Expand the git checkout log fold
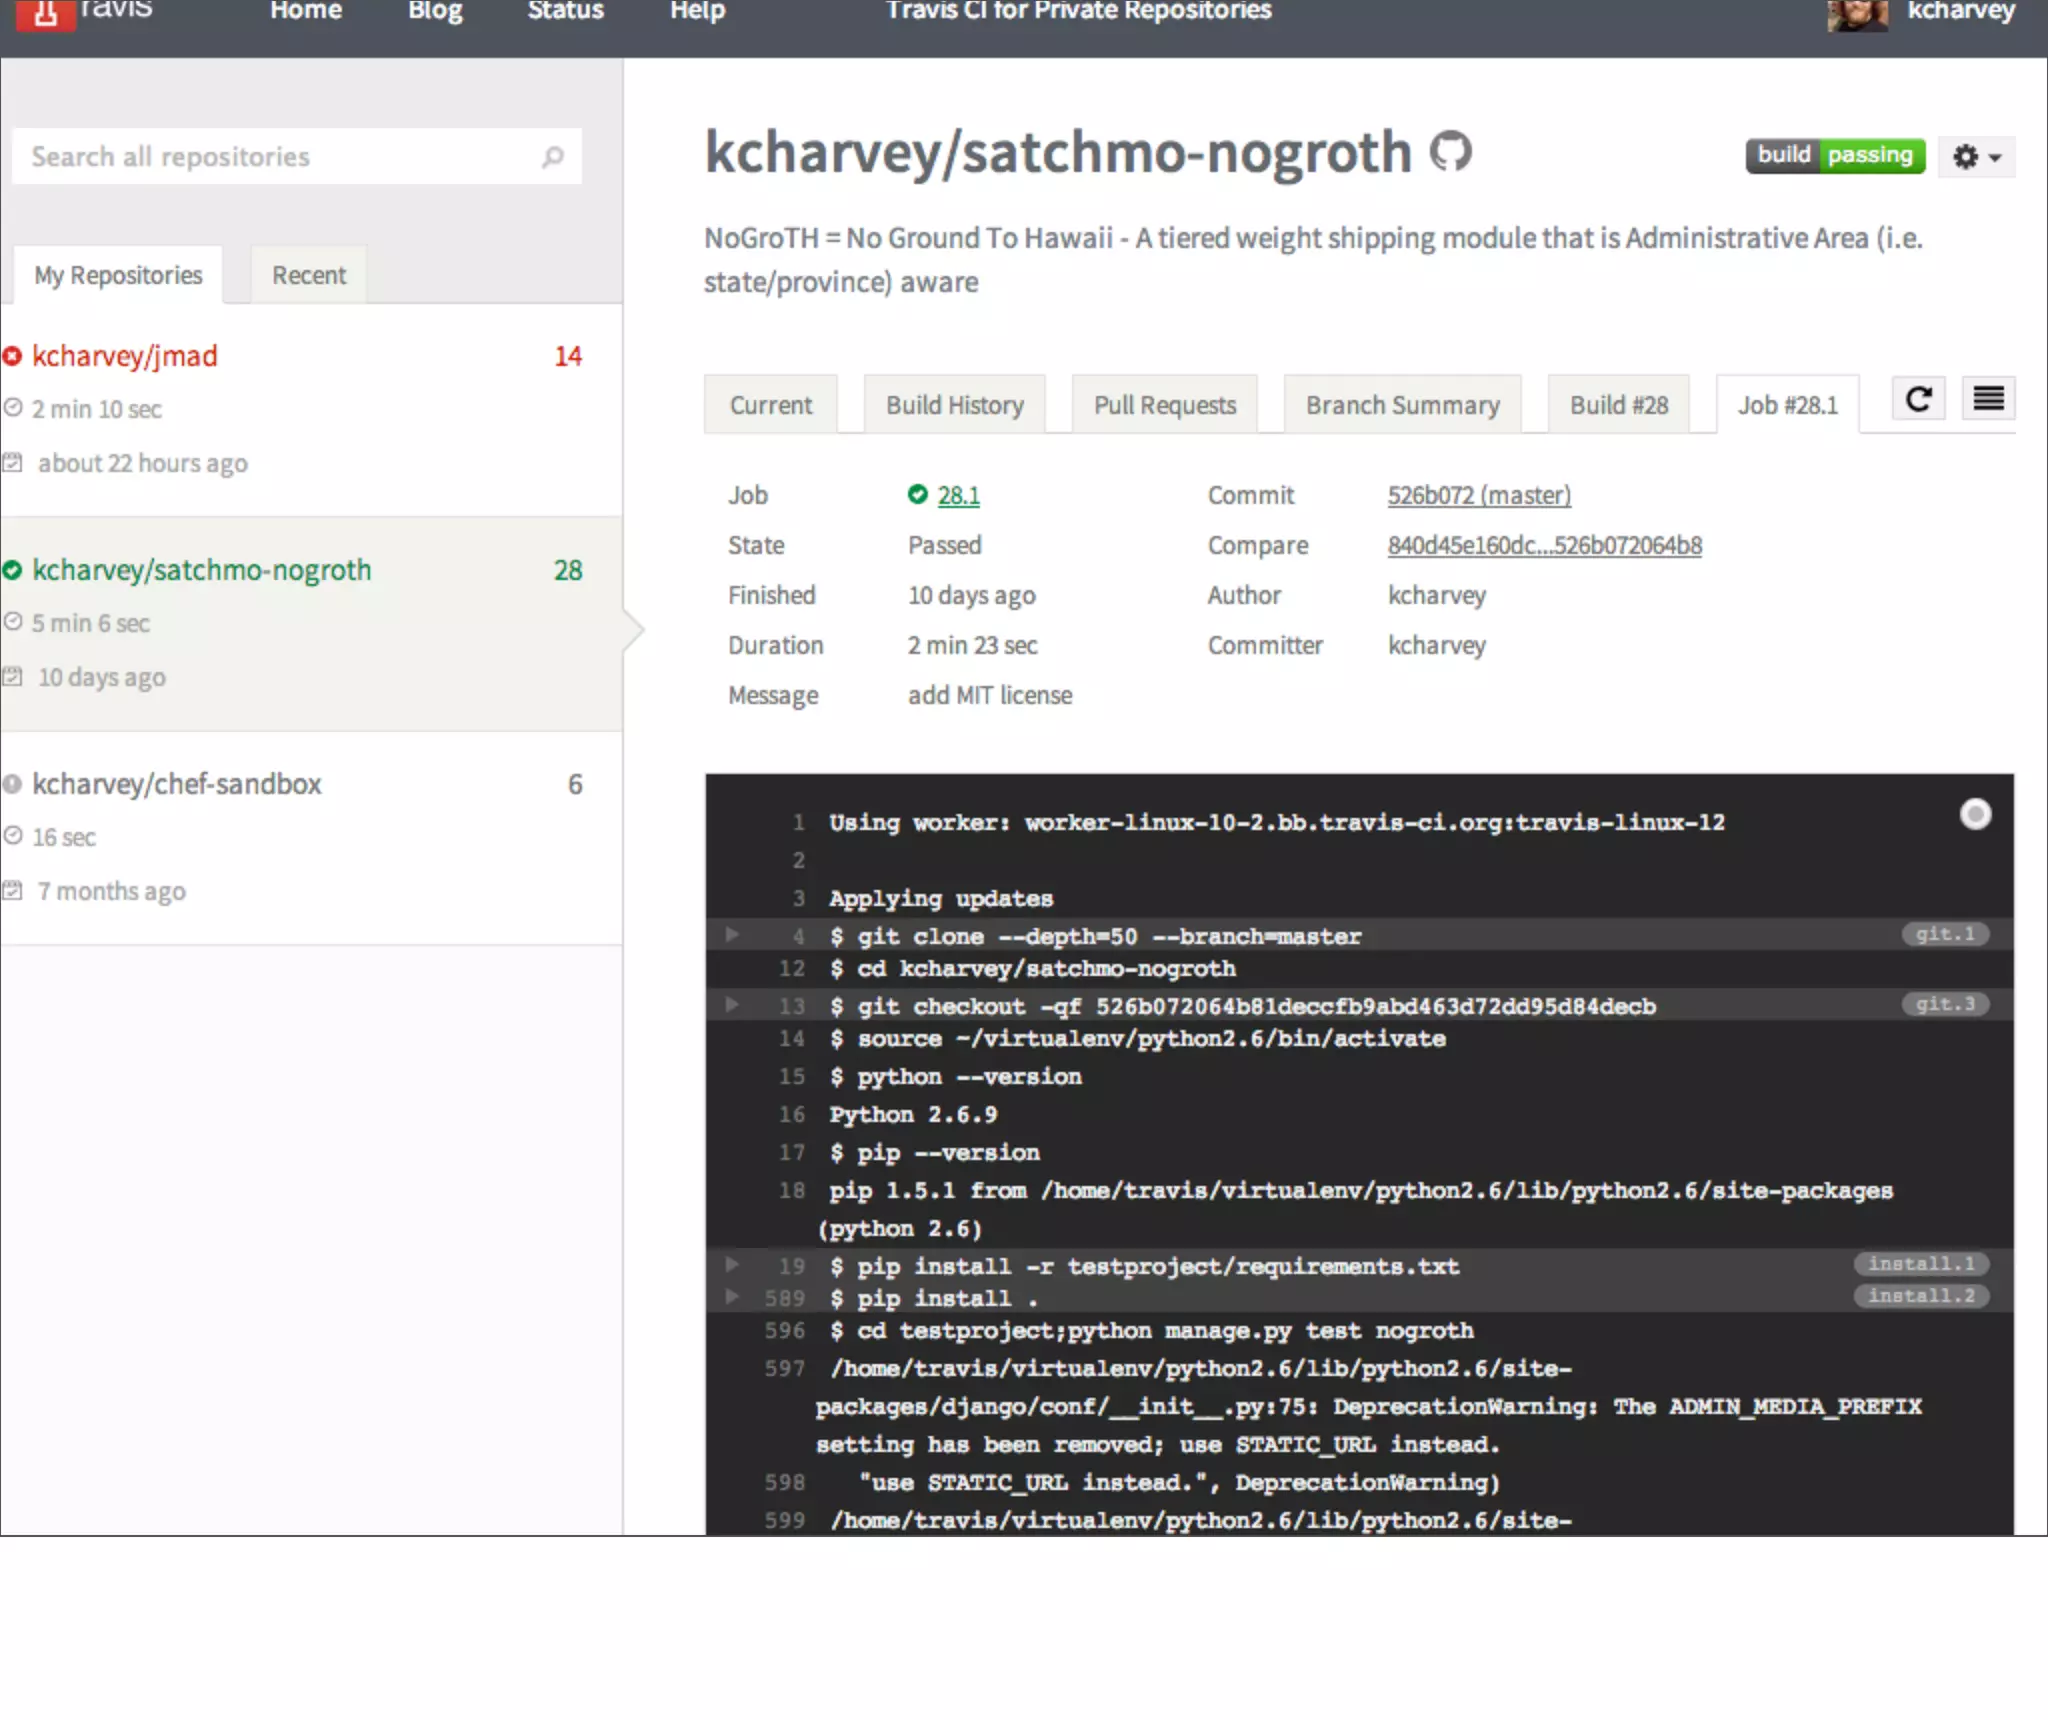 point(732,1005)
